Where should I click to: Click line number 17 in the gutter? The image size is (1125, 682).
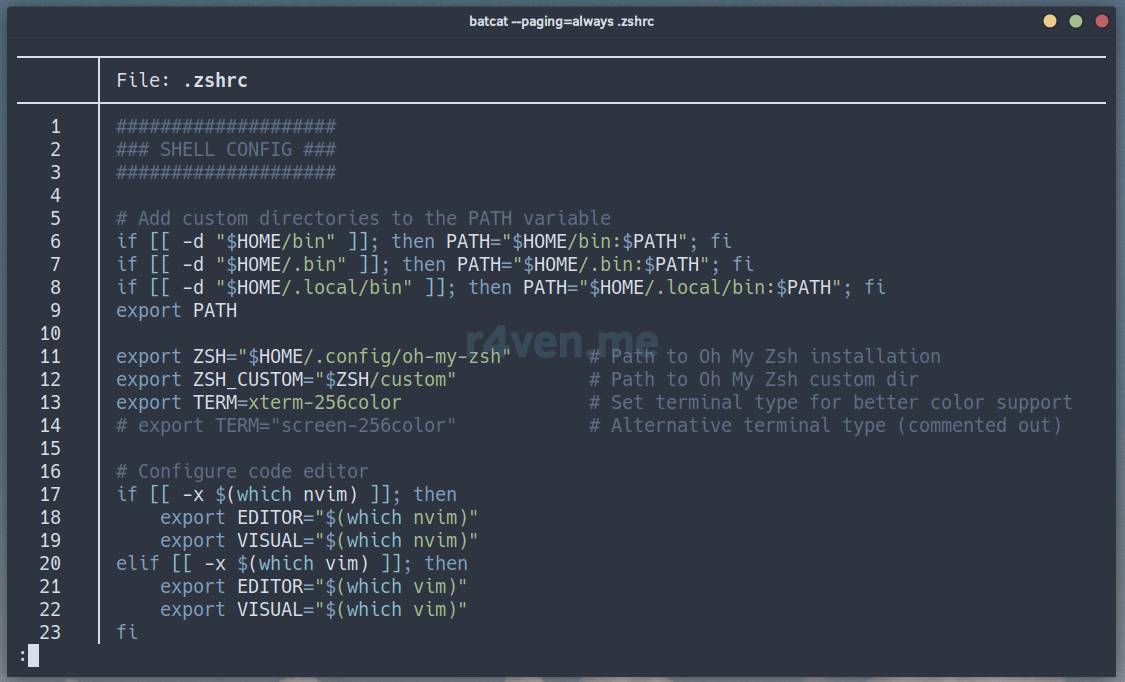tap(51, 494)
